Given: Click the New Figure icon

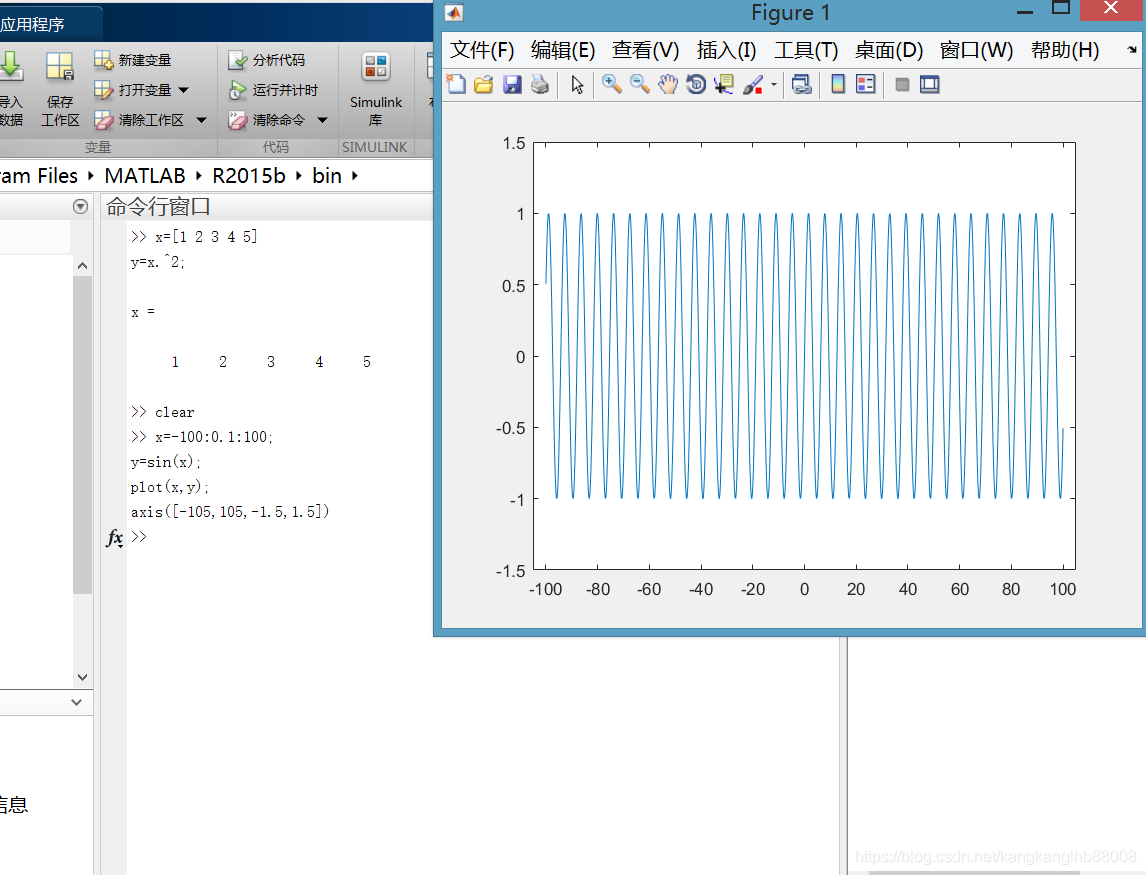Looking at the screenshot, I should (456, 85).
